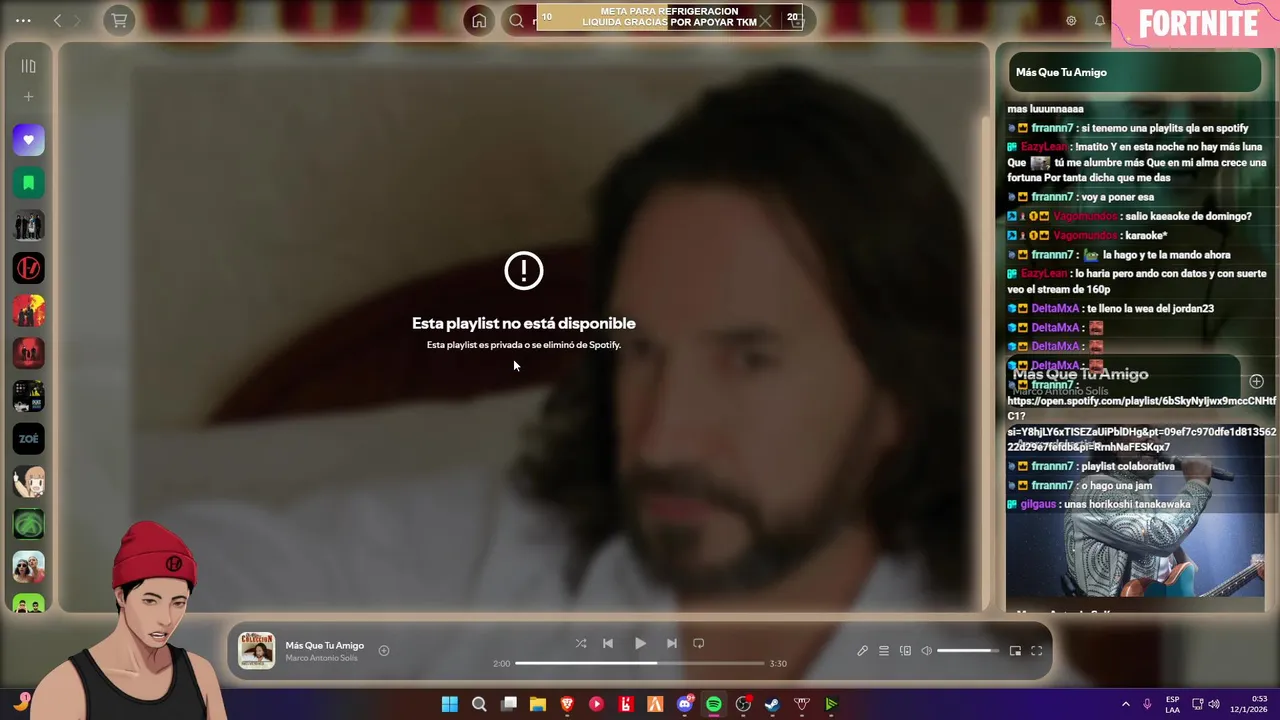Viewport: 1280px width, 720px height.
Task: Open the ZOÉ playlist in the sidebar
Action: click(28, 439)
